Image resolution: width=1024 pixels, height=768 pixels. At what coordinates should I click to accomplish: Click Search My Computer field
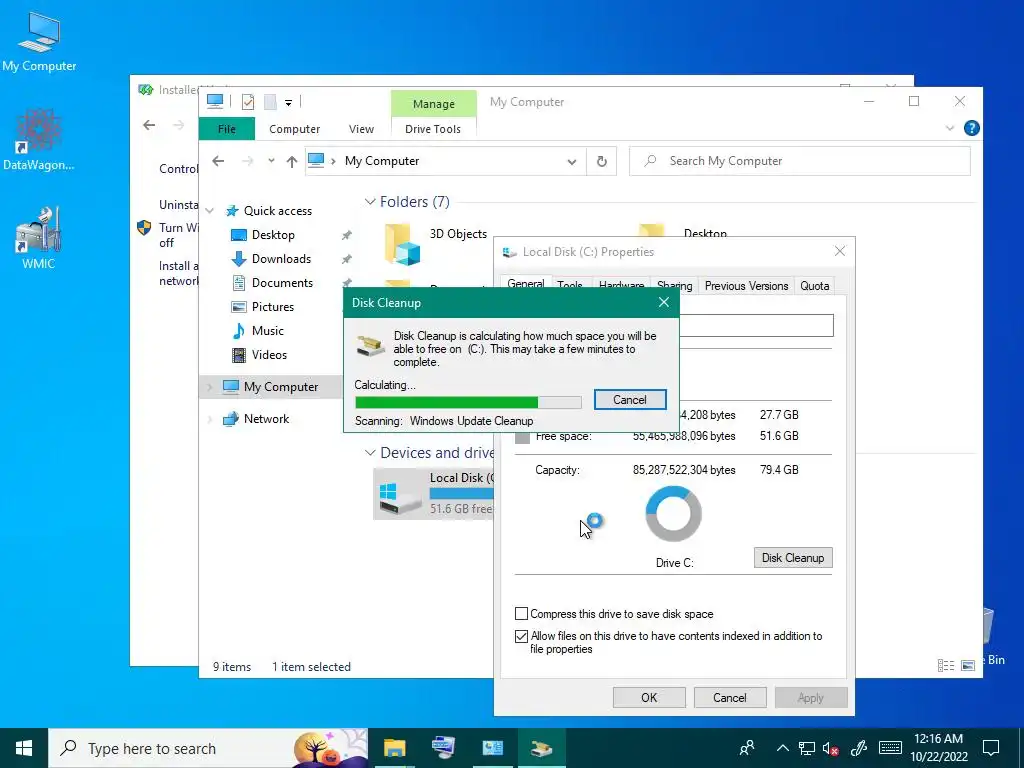coord(800,161)
